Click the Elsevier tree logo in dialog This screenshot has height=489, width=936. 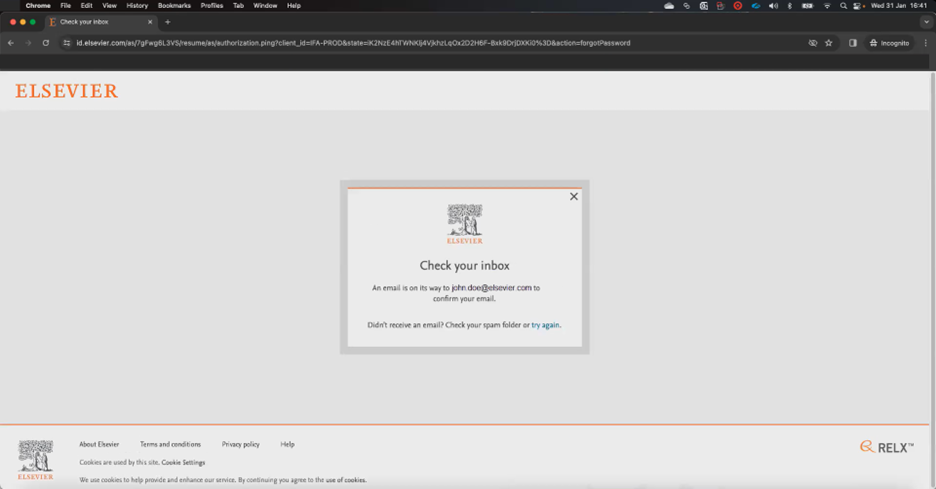click(x=464, y=224)
